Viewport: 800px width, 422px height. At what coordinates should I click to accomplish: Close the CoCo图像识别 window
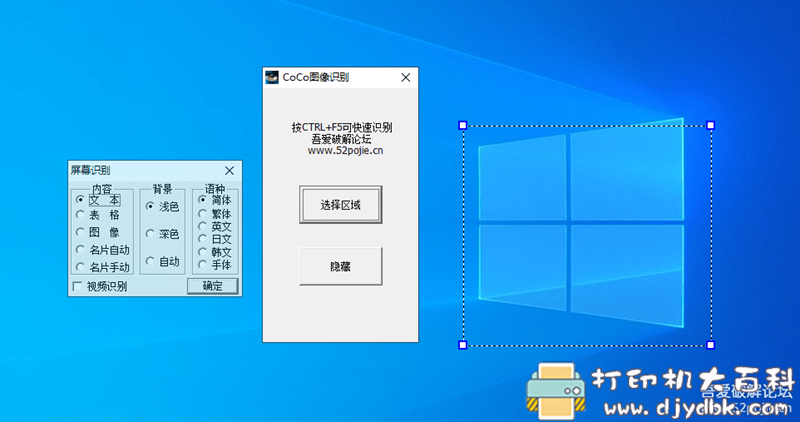pyautogui.click(x=406, y=77)
